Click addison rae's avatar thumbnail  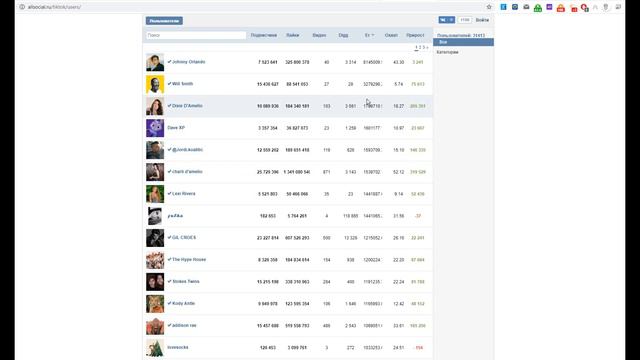(155, 326)
